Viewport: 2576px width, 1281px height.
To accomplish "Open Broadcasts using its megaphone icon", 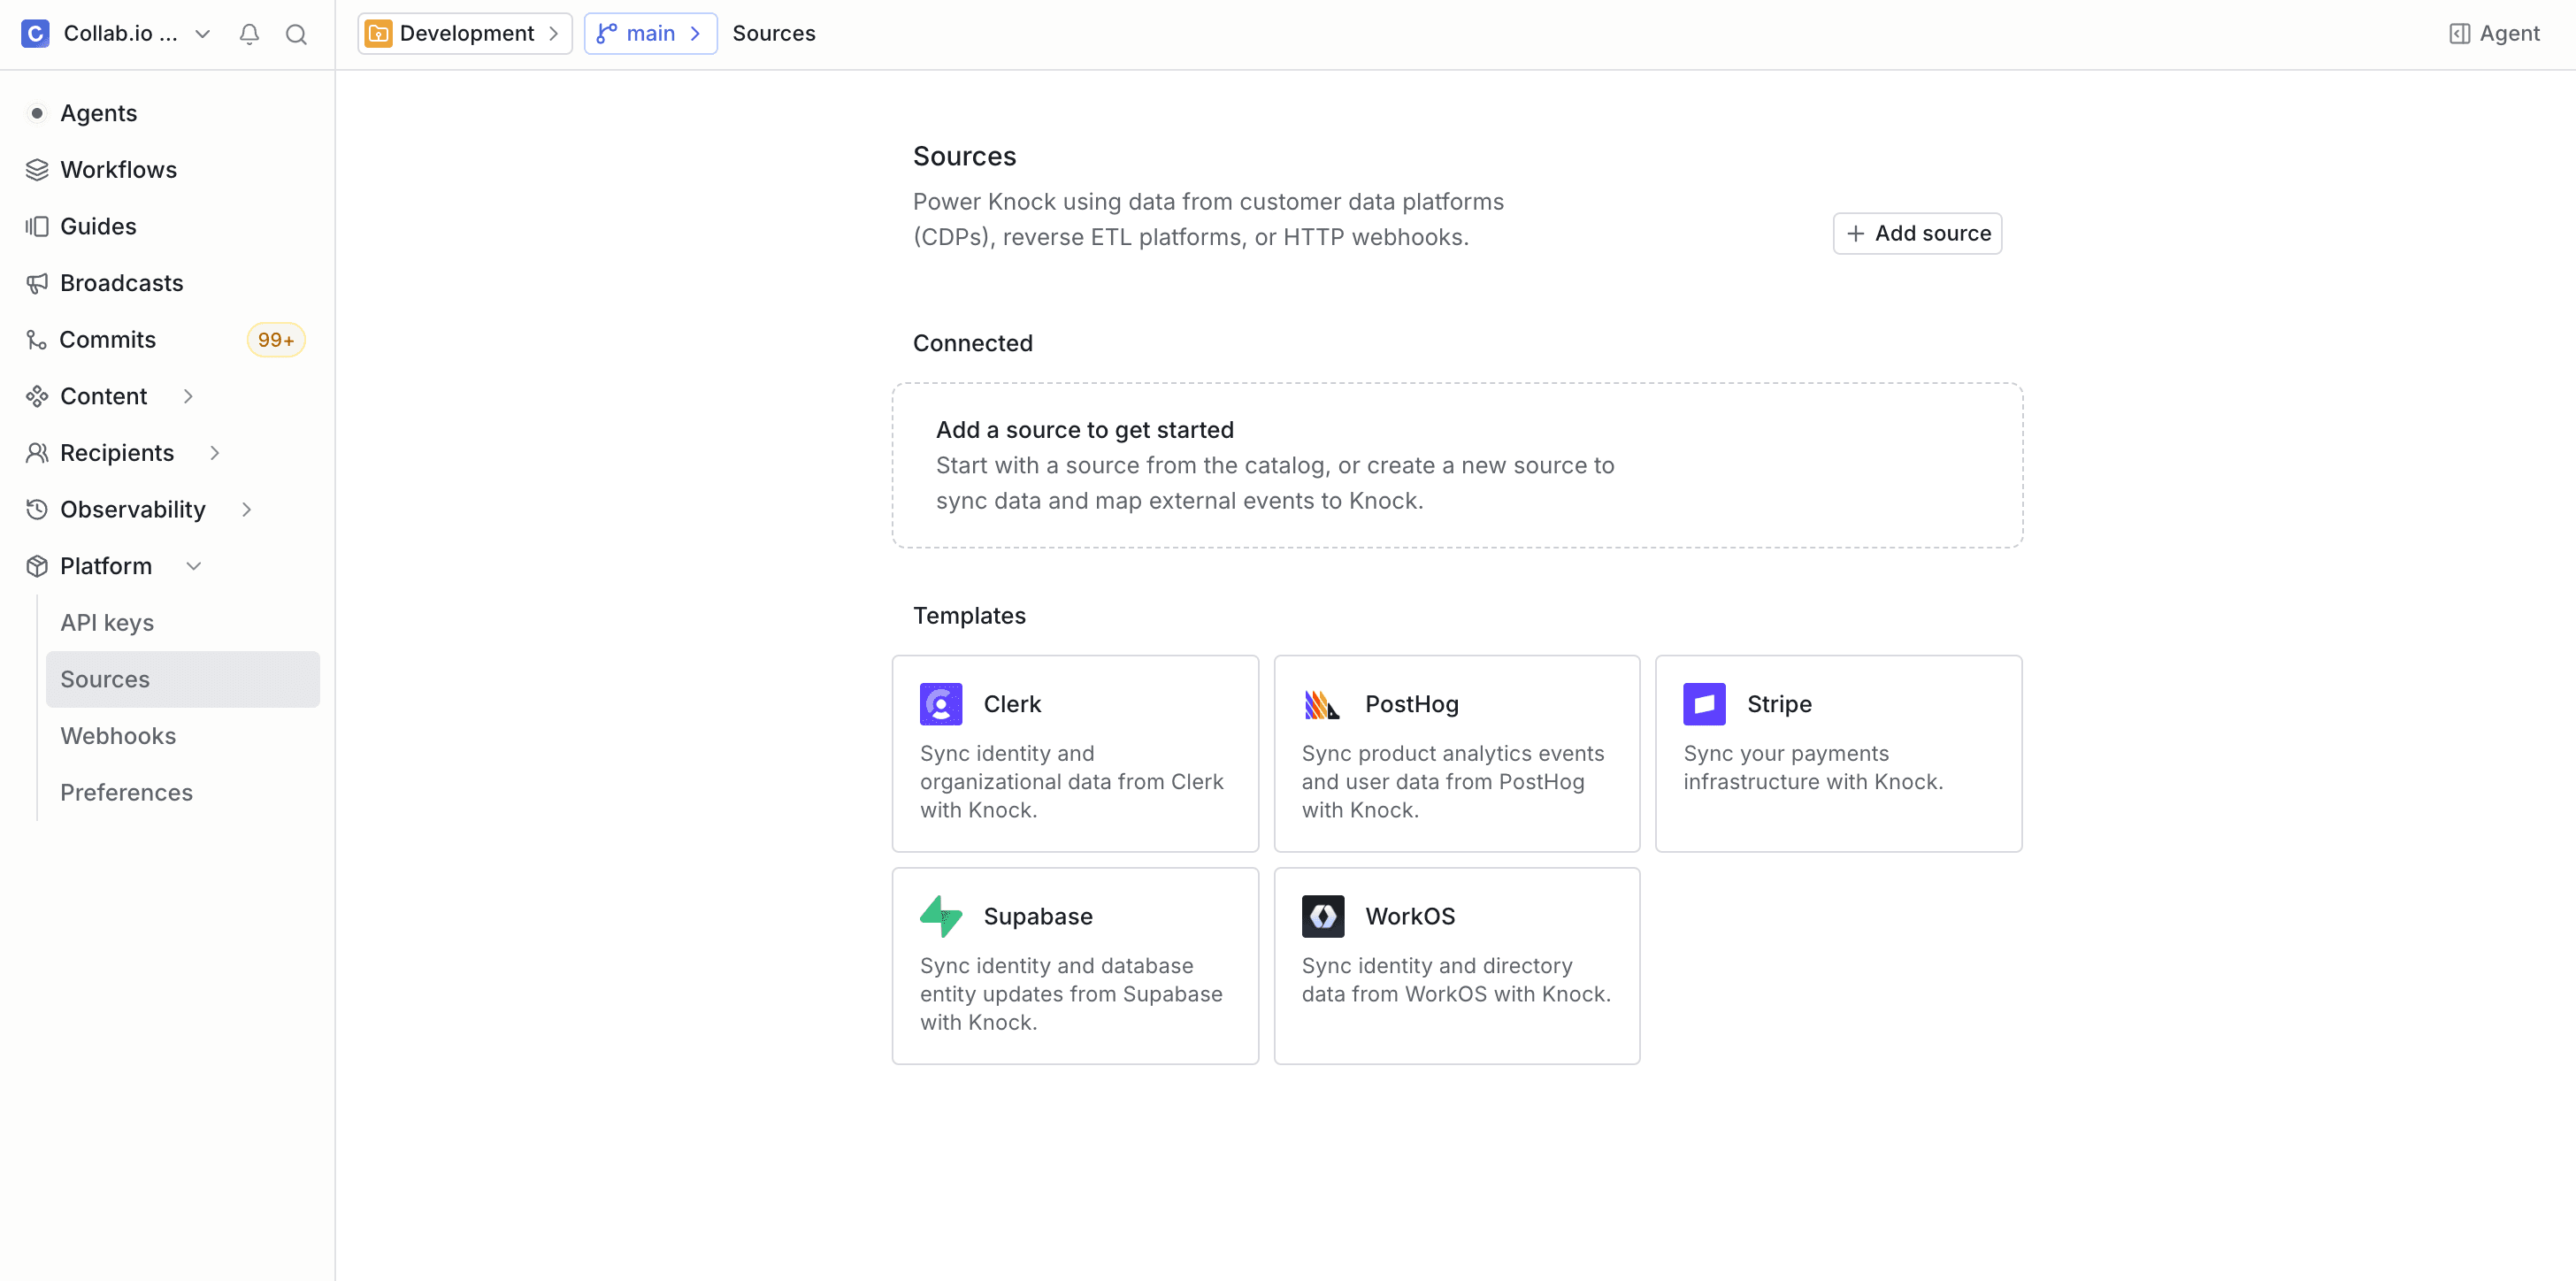I will click(37, 283).
